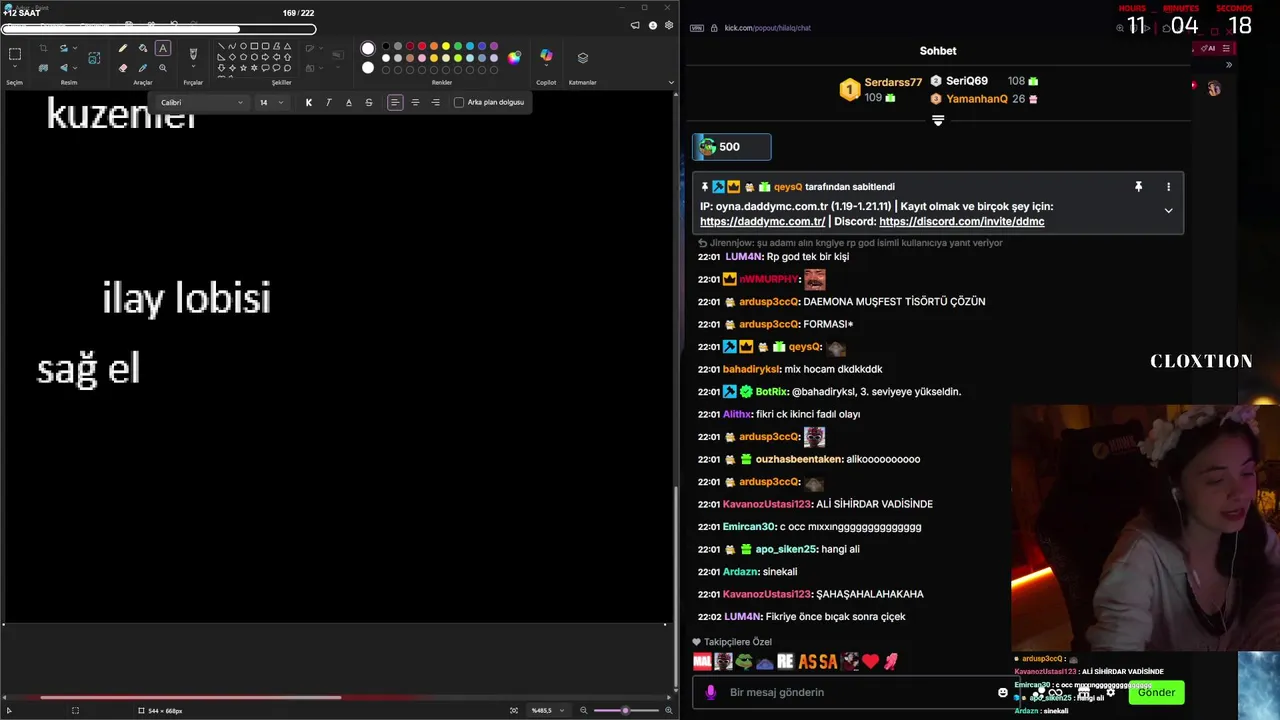Open the emoji picker in chat input
Screen dimensions: 1280x720
click(x=1003, y=692)
